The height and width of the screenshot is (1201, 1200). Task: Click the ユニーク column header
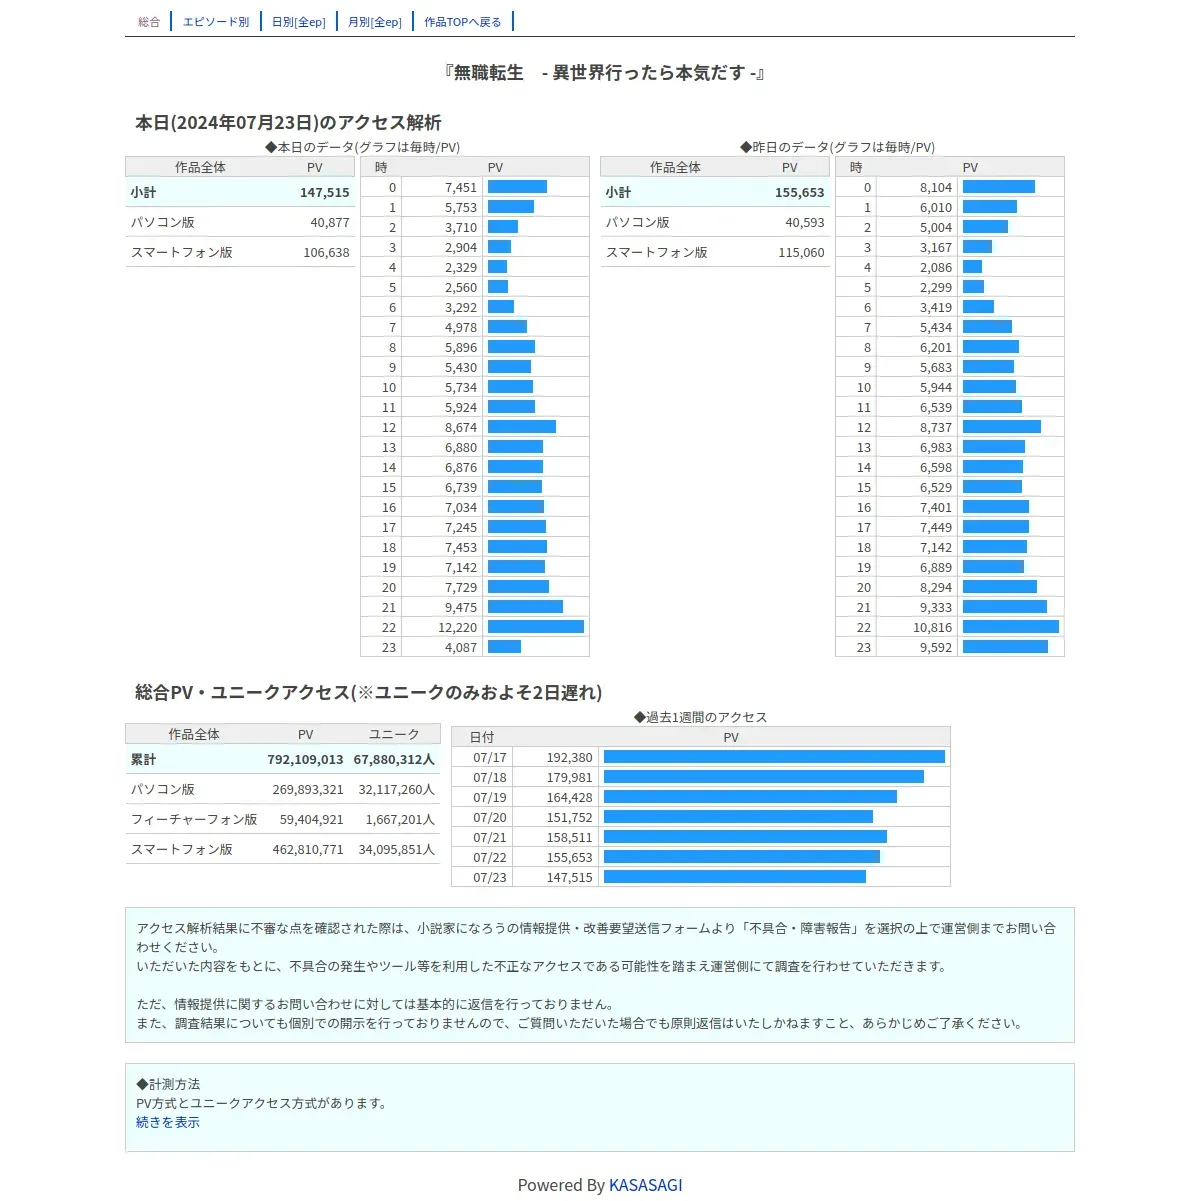click(x=394, y=734)
